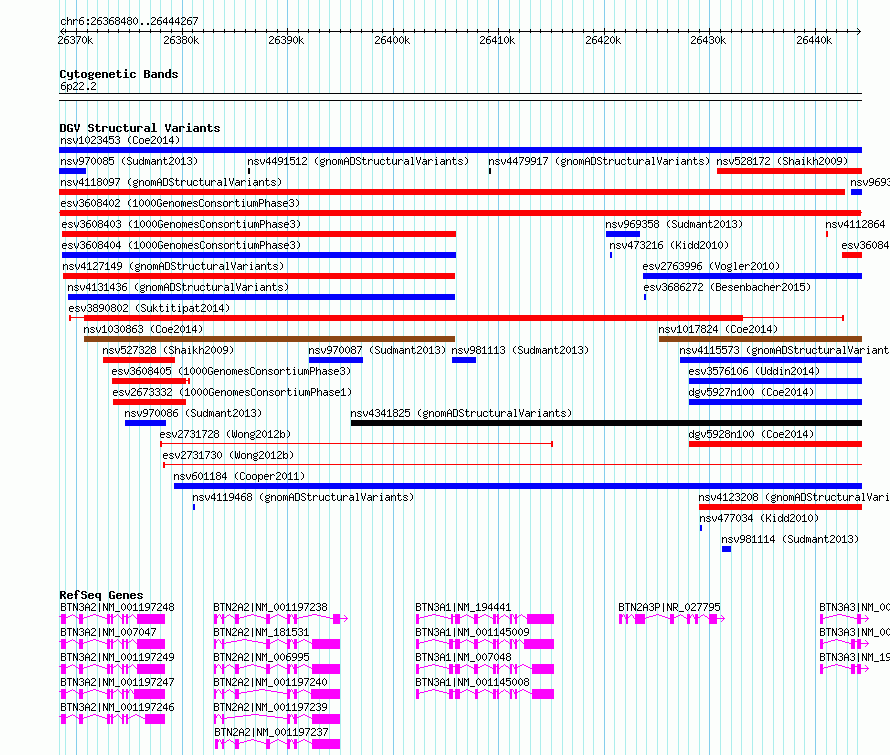Screen dimensions: 890x755
Task: Click the blue nsv601184 variant bar
Action: [x=518, y=486]
